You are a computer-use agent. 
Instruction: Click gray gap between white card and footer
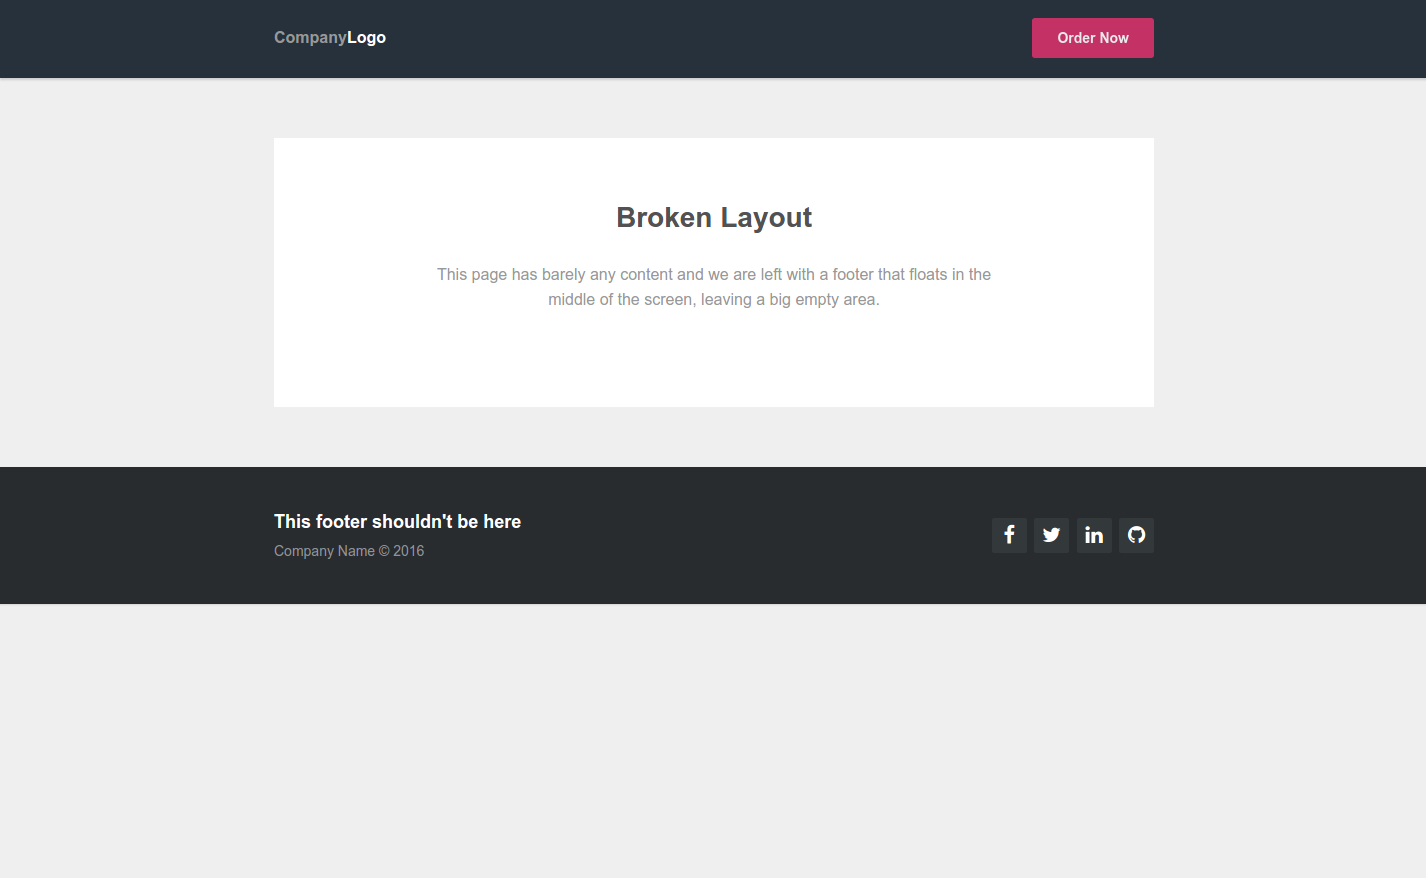(713, 437)
